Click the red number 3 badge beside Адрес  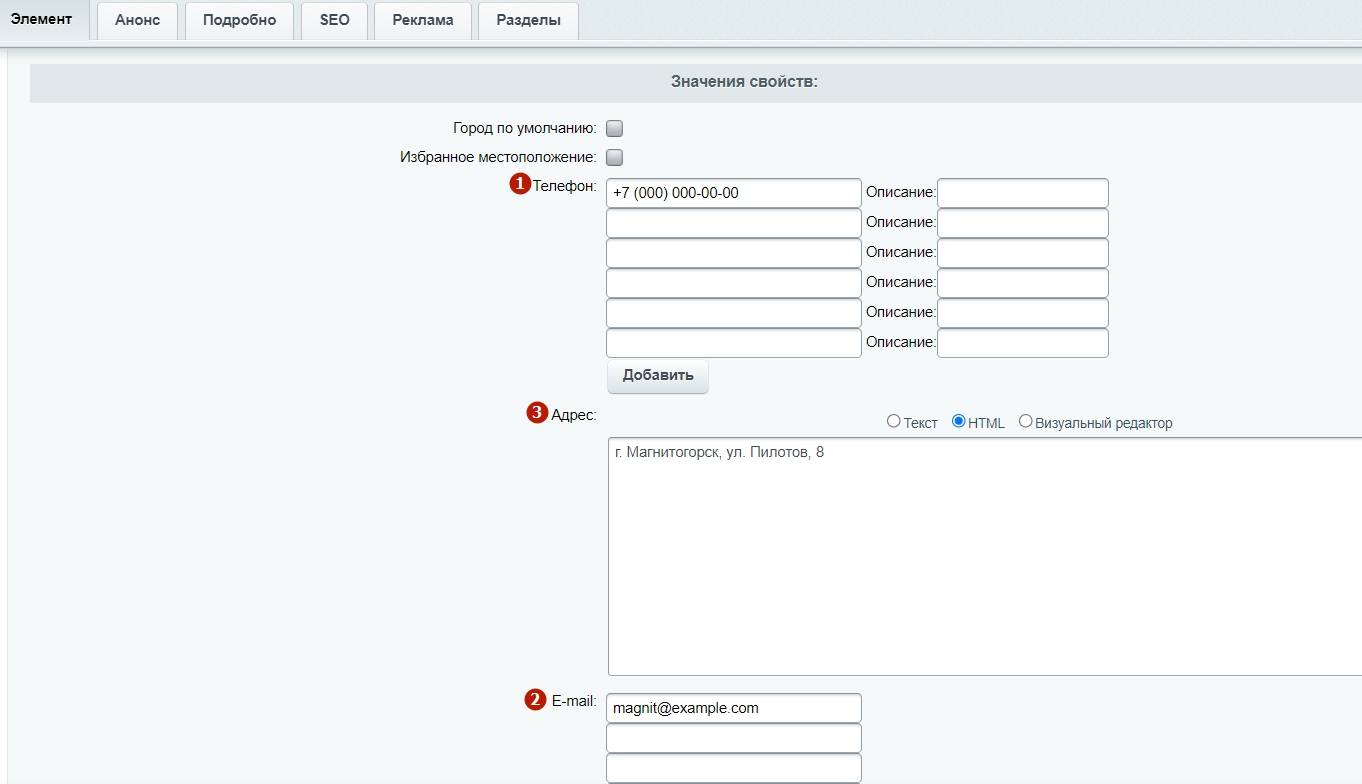pyautogui.click(x=537, y=413)
